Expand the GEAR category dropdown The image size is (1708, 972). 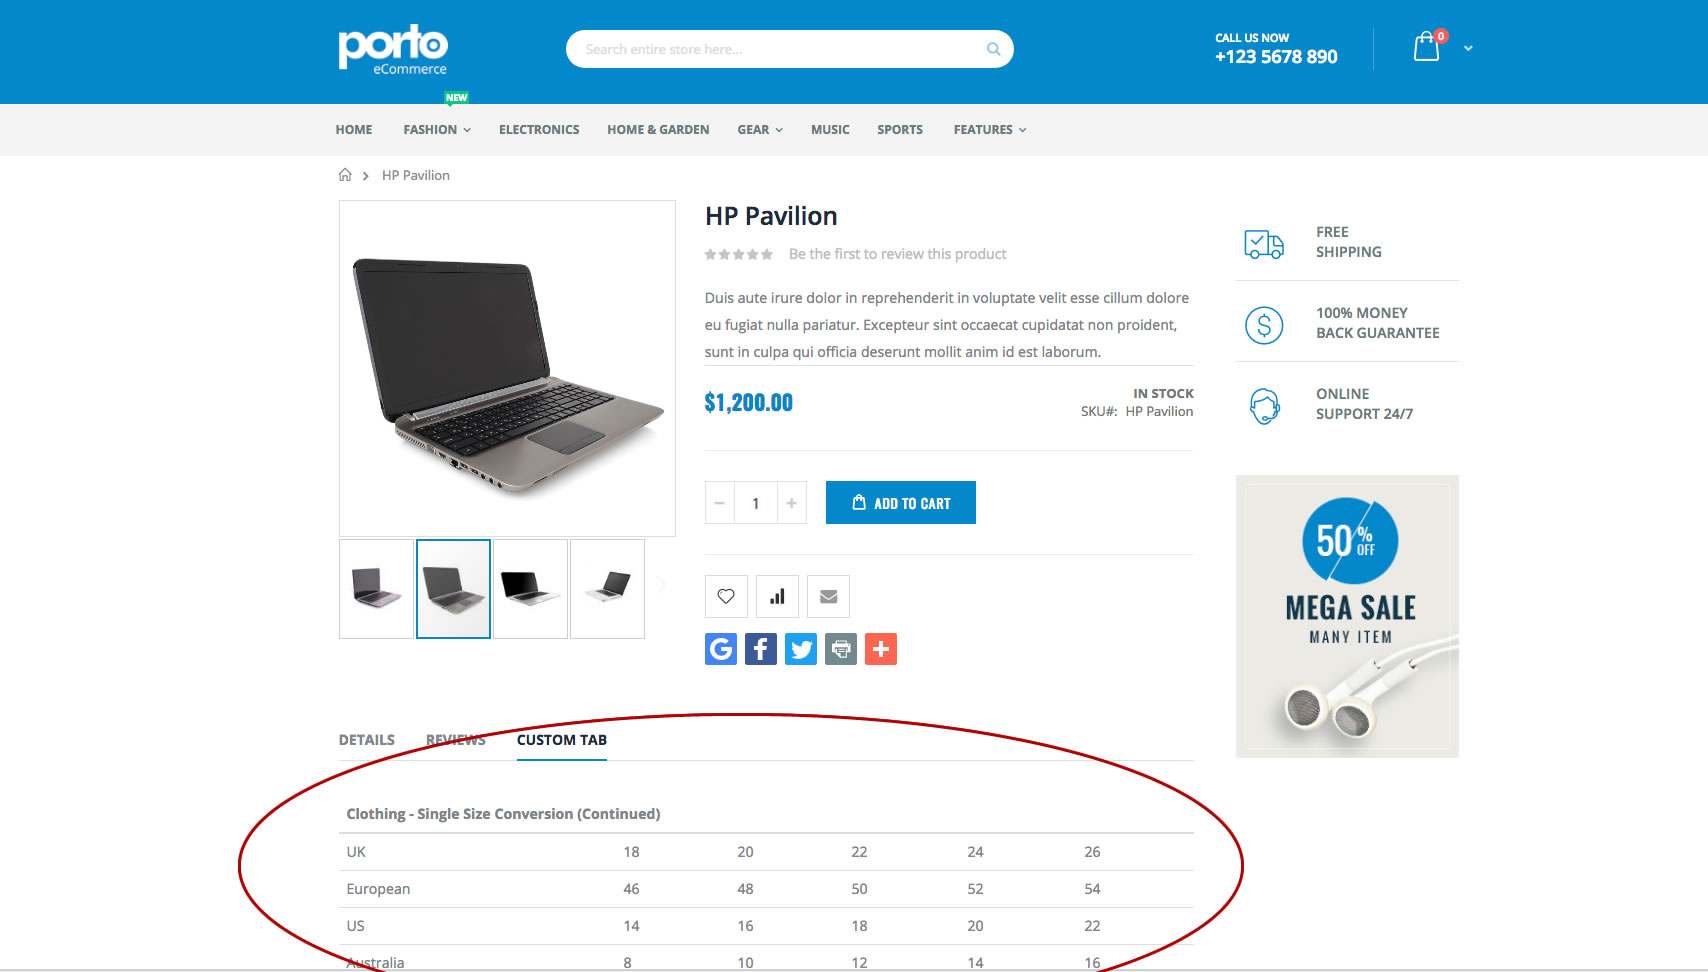[x=759, y=129]
